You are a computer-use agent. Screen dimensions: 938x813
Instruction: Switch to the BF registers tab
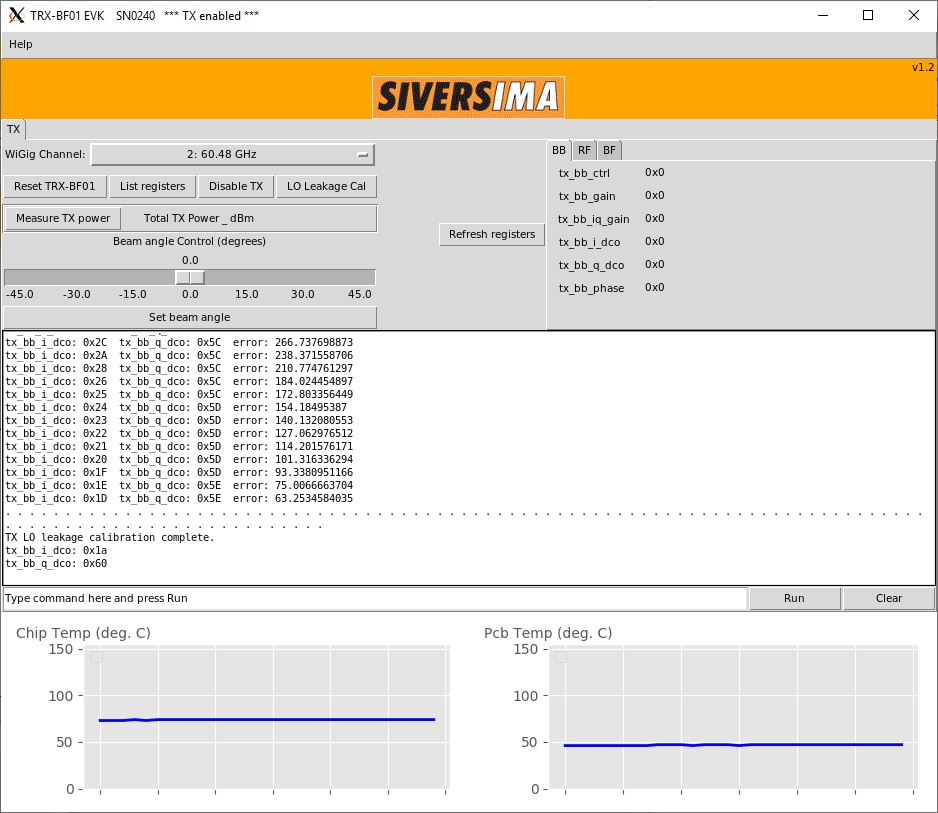click(609, 150)
